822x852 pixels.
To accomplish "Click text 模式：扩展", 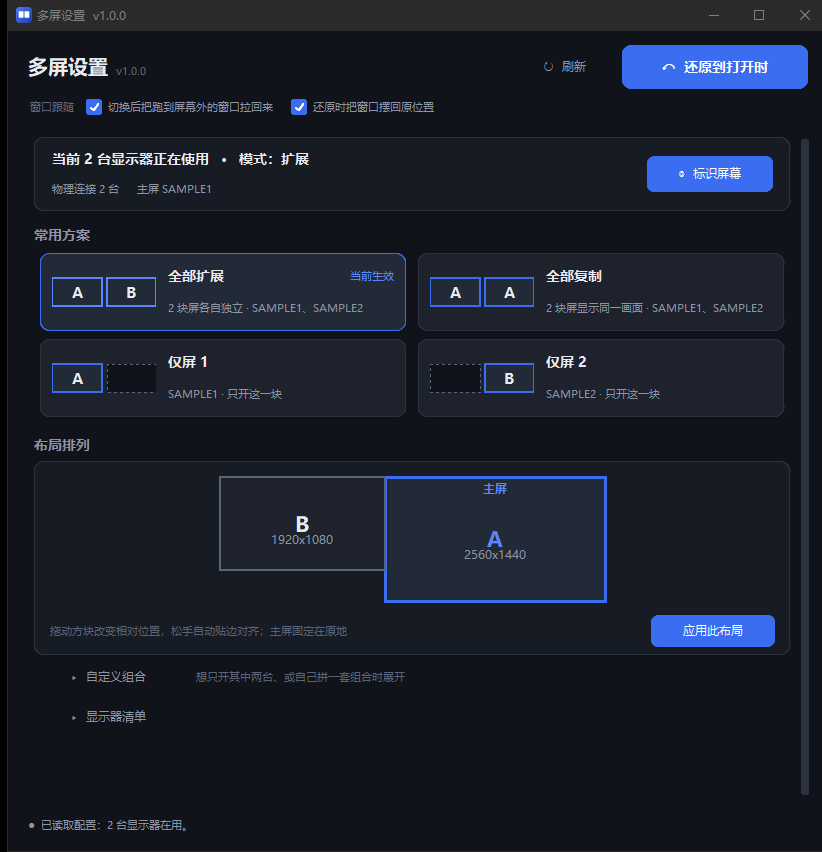I will 274,159.
